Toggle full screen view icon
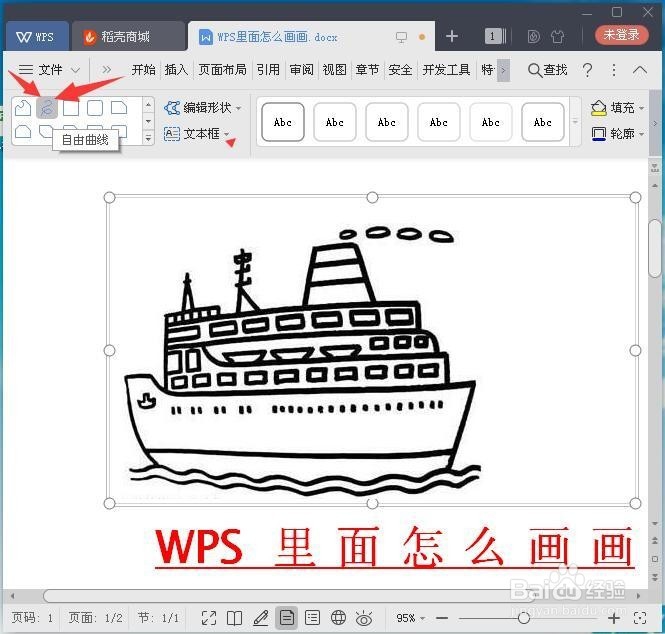 click(209, 618)
